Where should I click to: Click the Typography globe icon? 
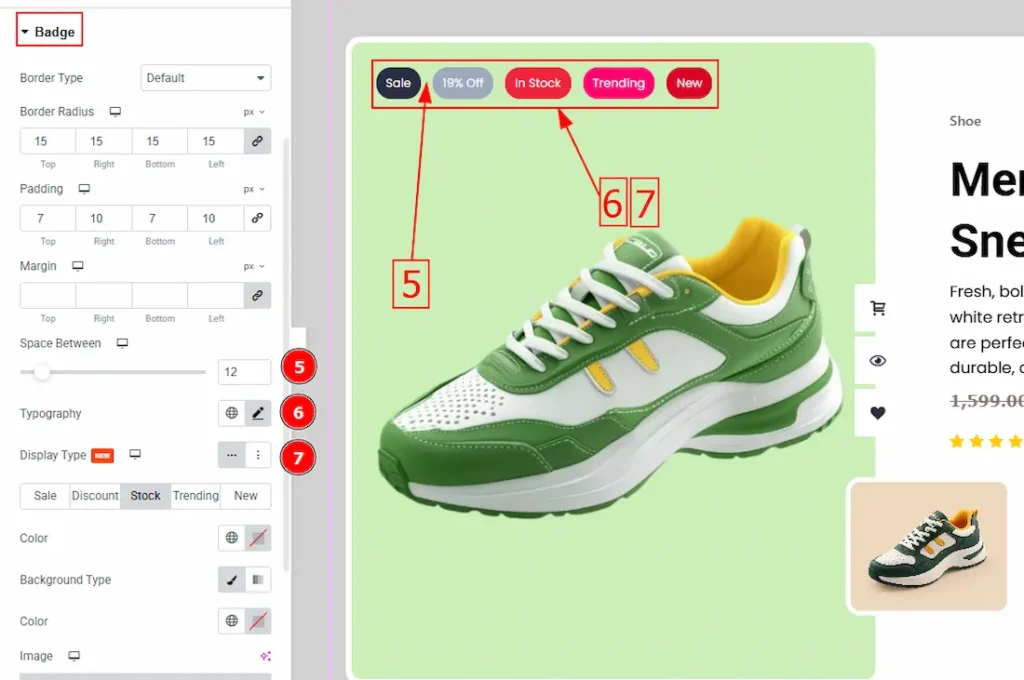(x=232, y=413)
